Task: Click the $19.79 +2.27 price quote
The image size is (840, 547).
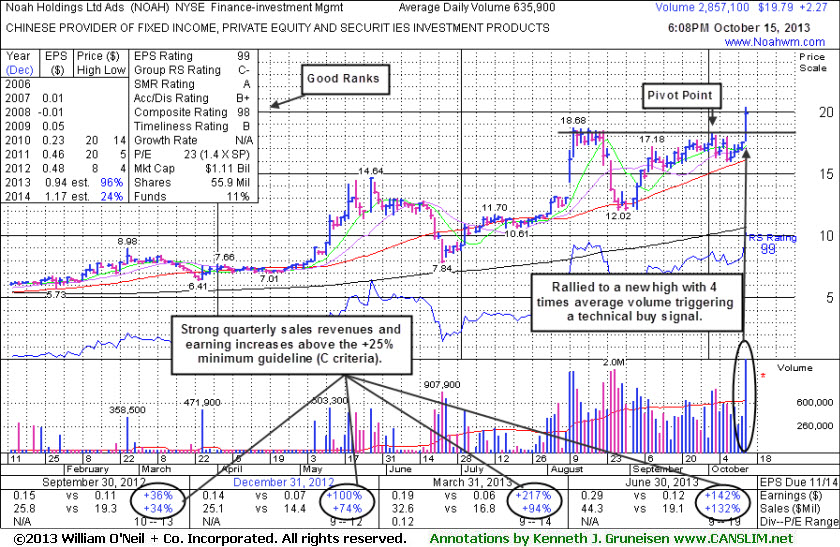Action: click(792, 8)
